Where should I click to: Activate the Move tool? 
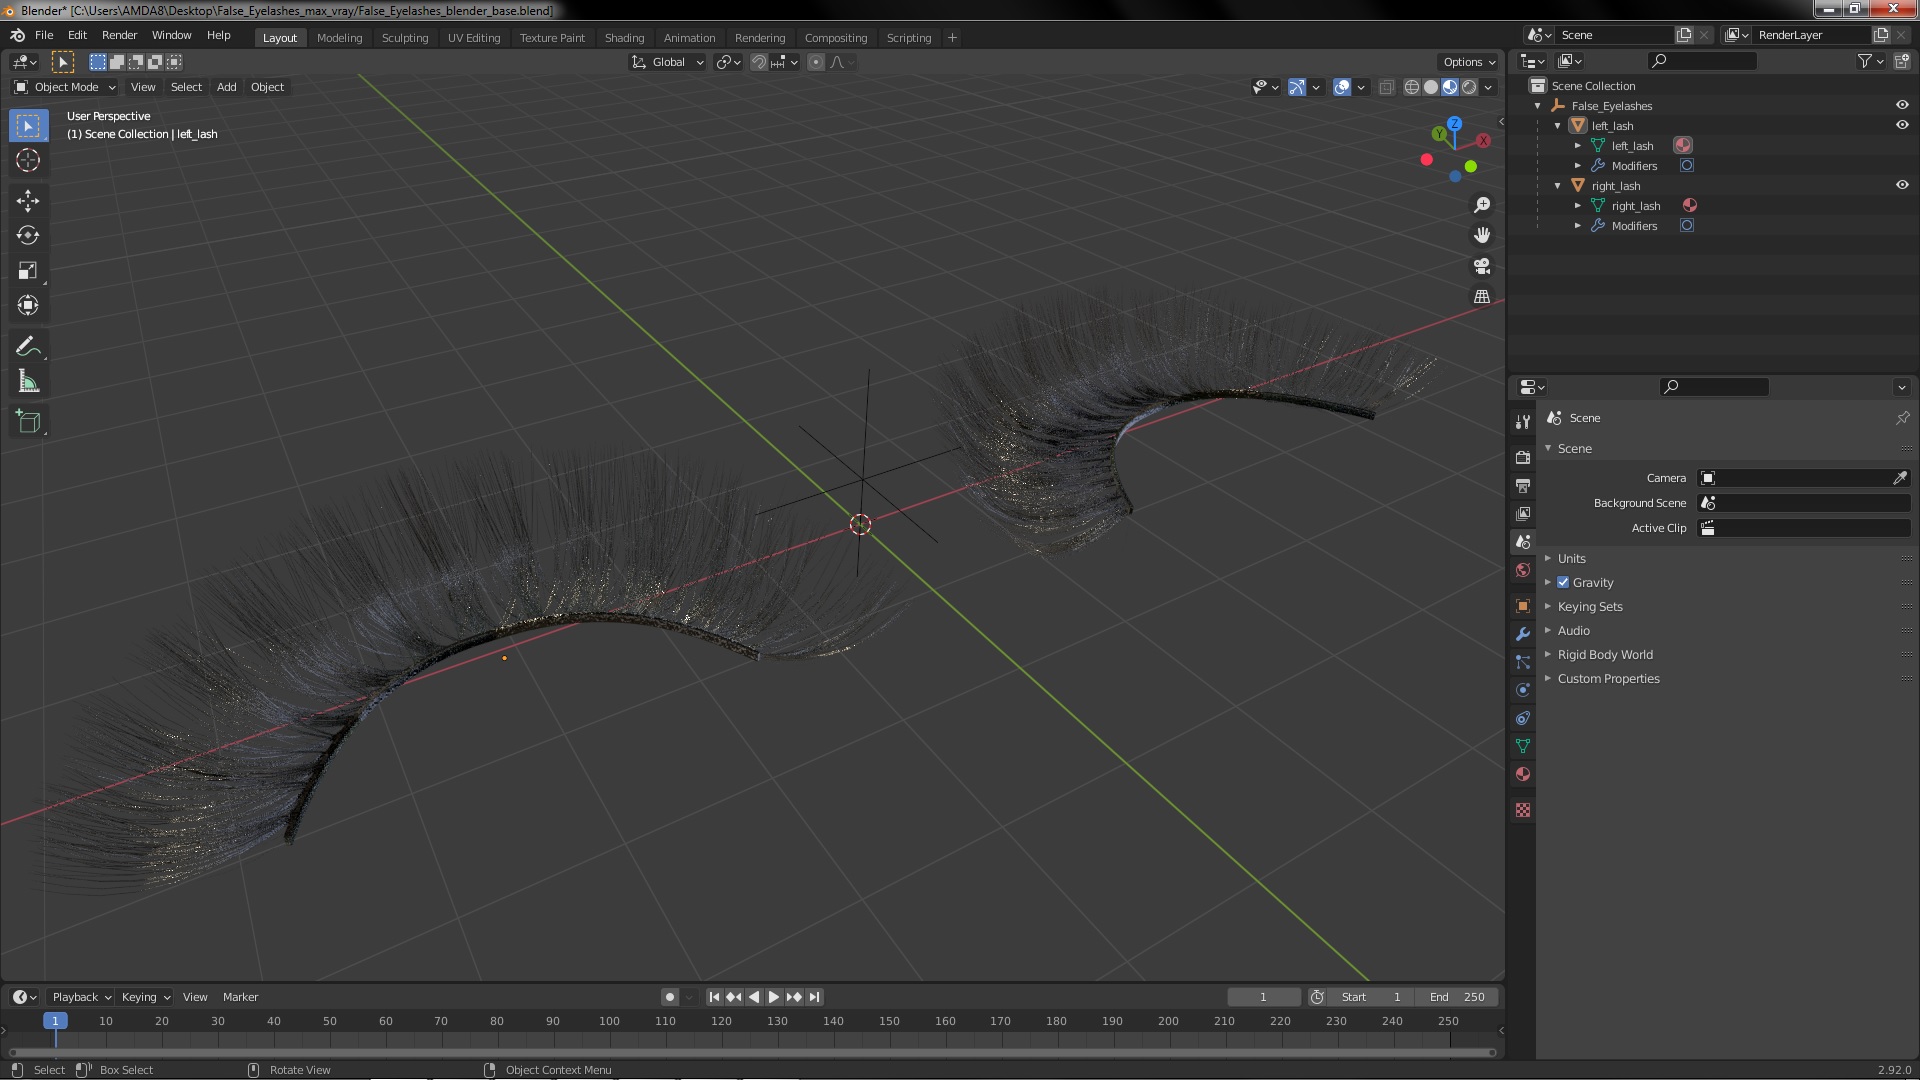[28, 201]
